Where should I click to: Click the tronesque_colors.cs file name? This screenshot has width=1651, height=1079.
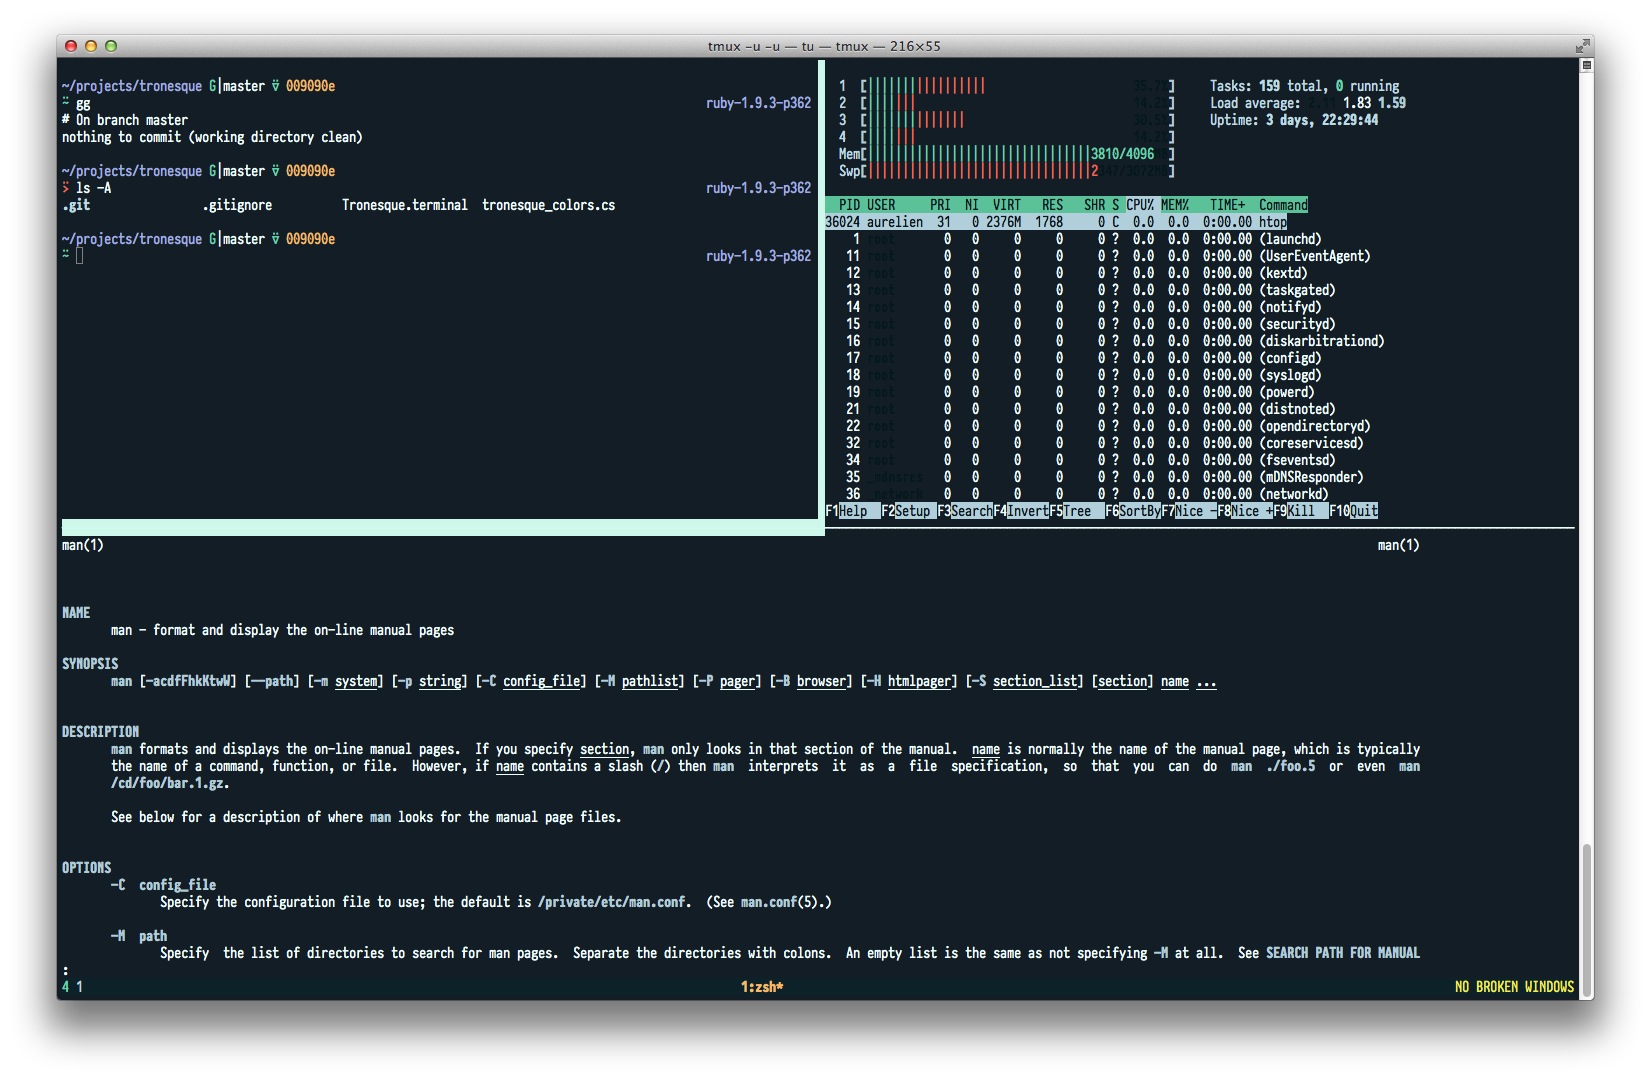click(549, 205)
